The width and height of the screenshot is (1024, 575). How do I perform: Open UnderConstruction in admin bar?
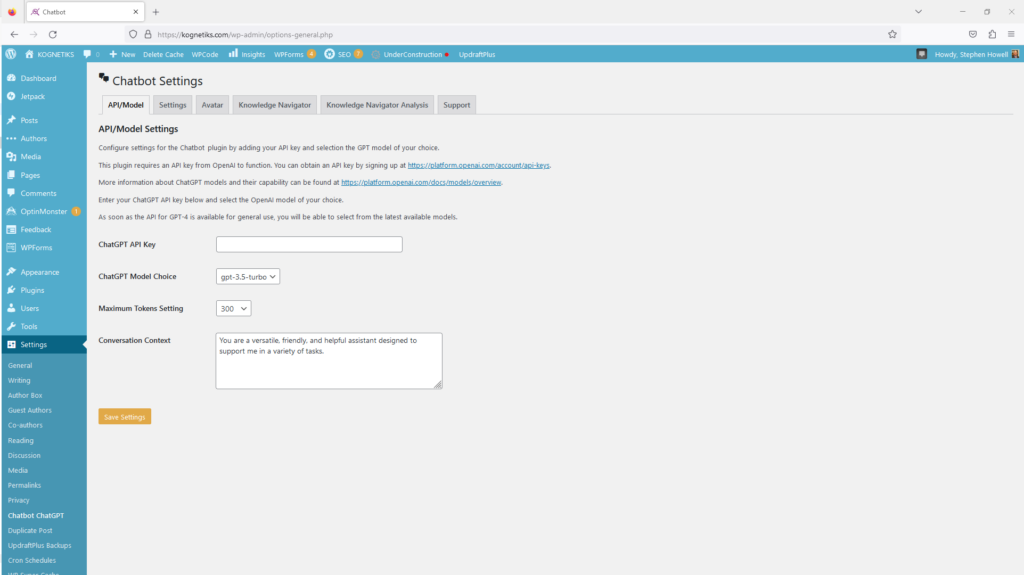click(x=410, y=54)
